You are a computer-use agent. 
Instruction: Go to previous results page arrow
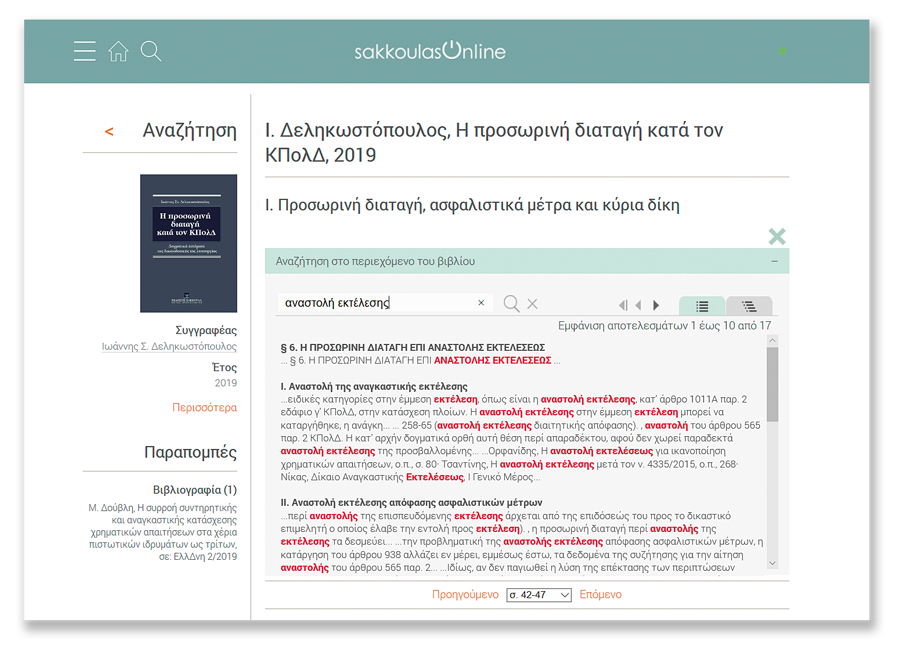pos(639,305)
